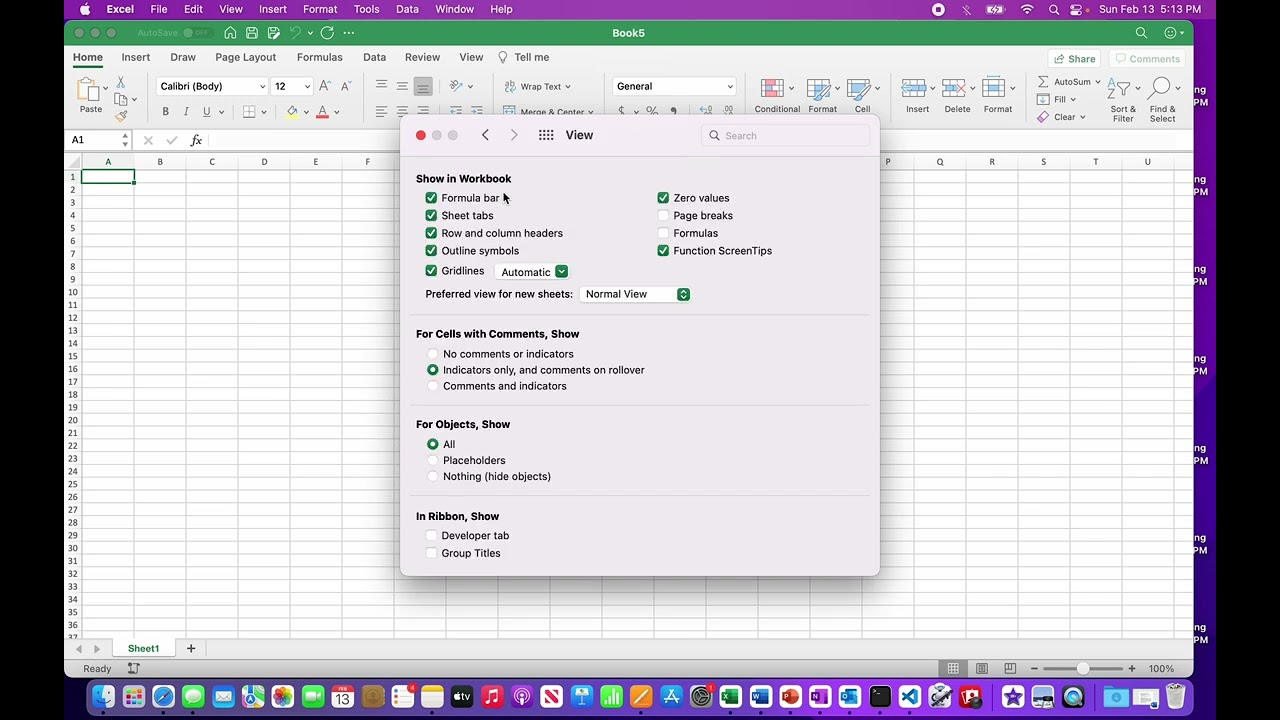Viewport: 1280px width, 720px height.
Task: Toggle Row and column headers checkbox
Action: [x=431, y=233]
